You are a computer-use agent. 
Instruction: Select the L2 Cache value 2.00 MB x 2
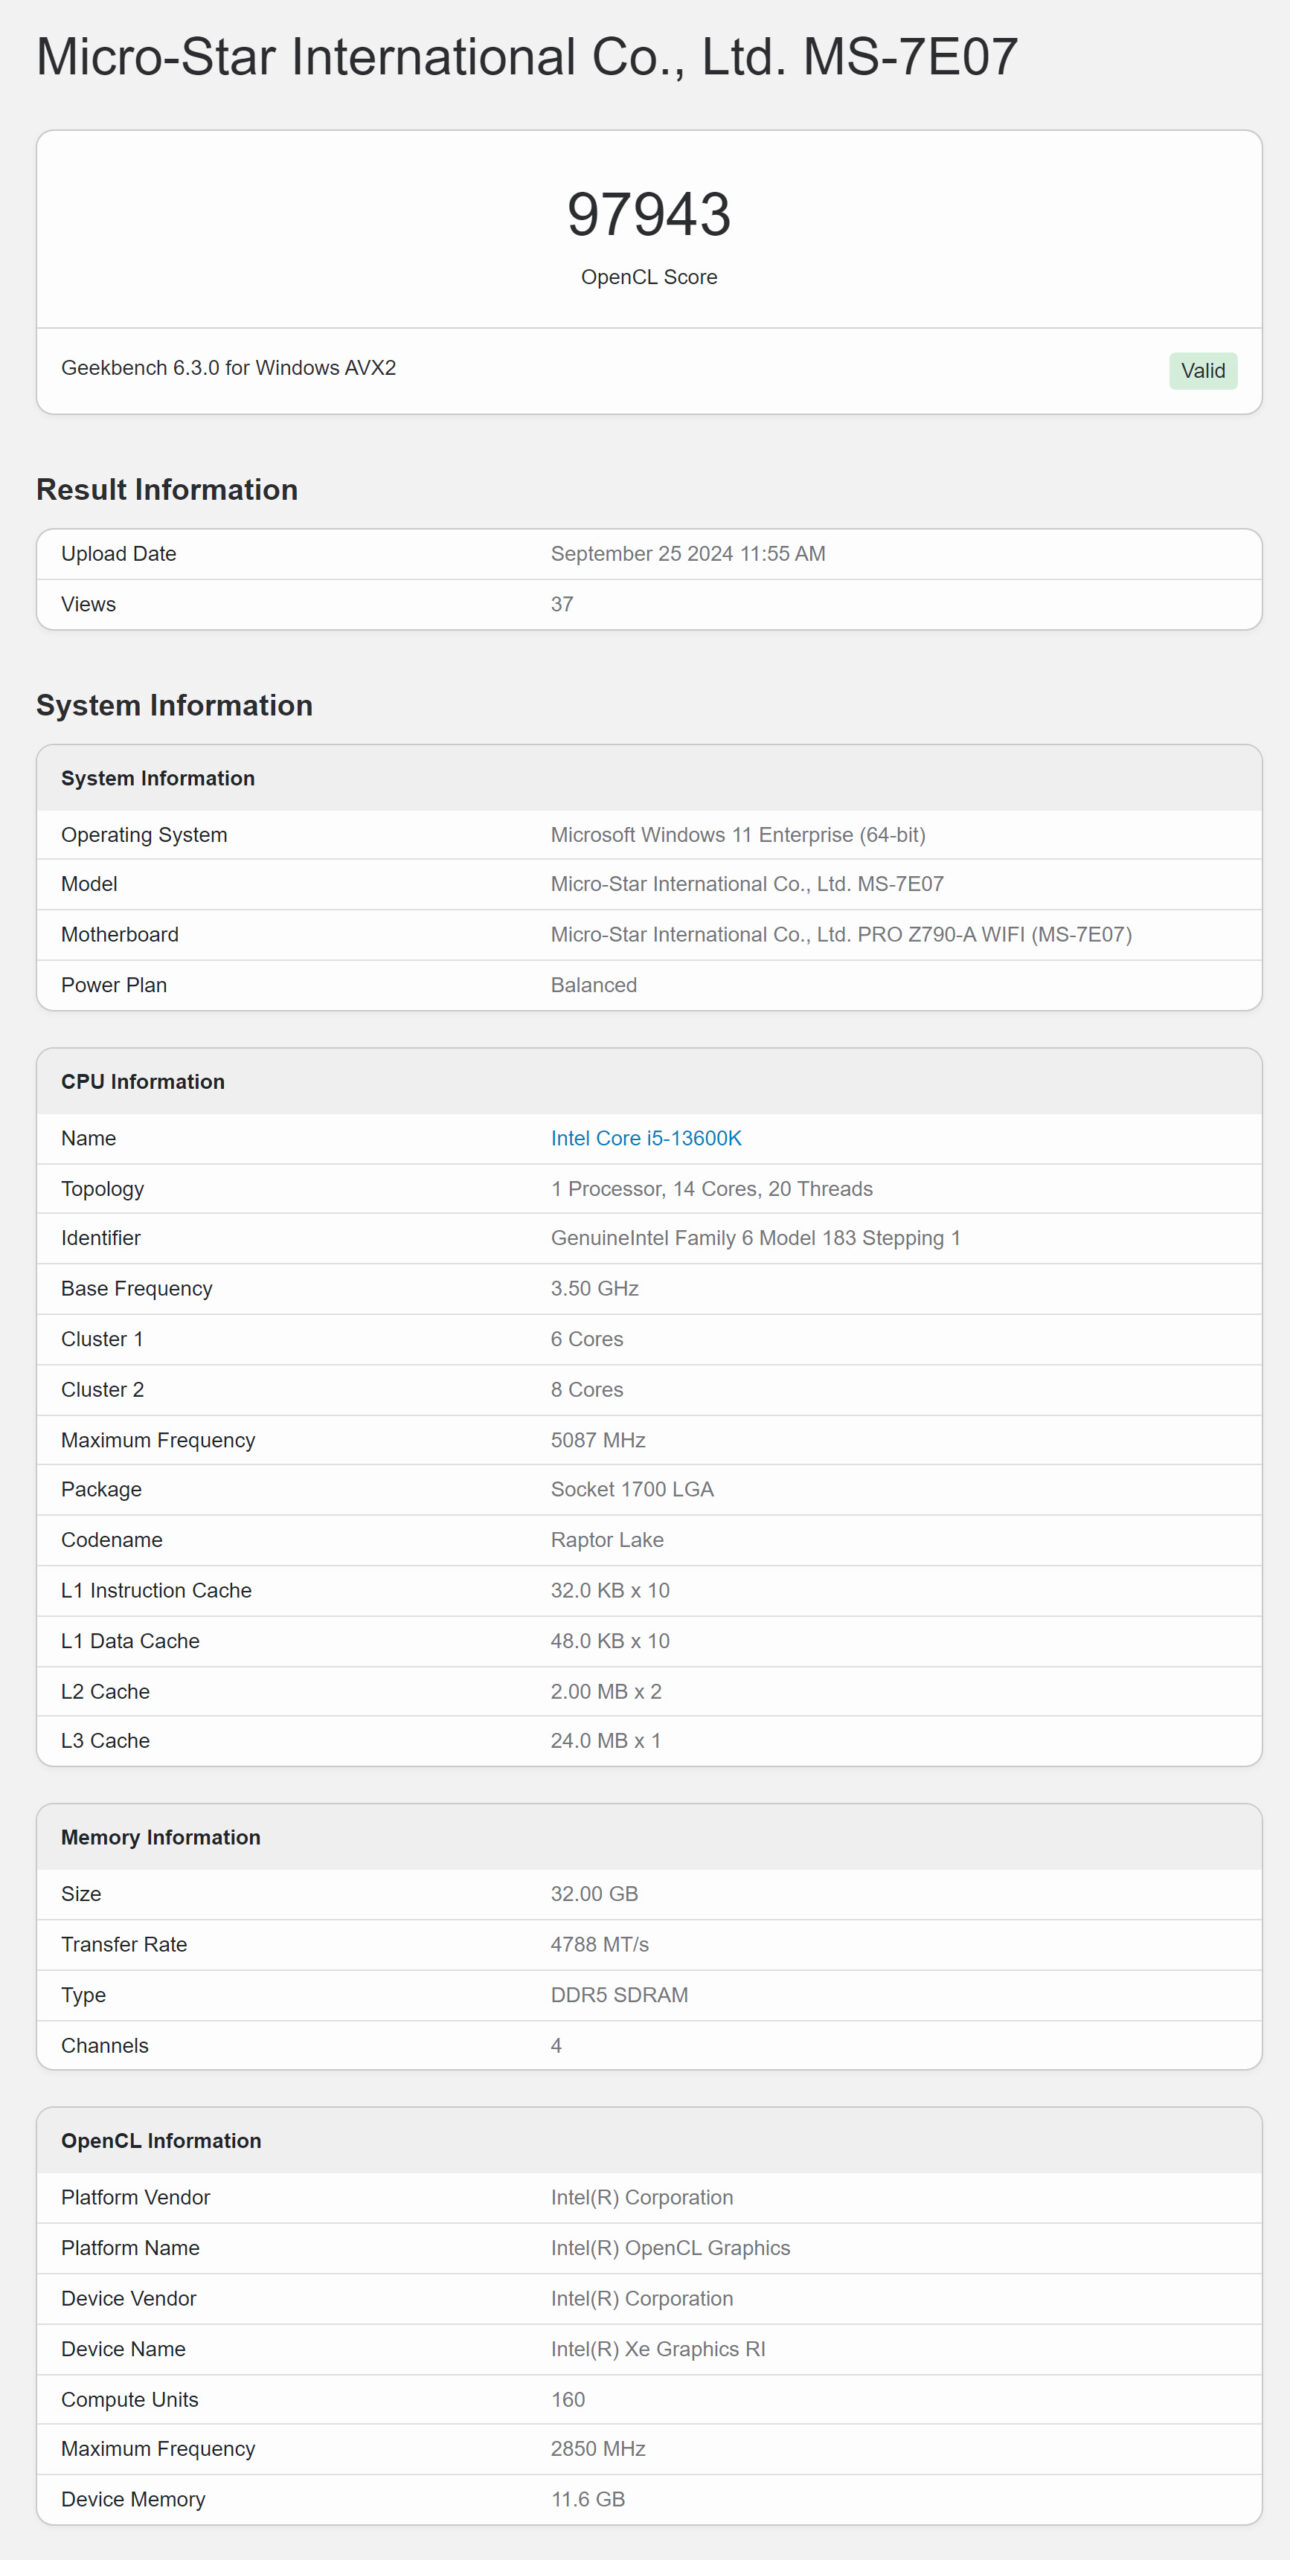click(606, 1691)
